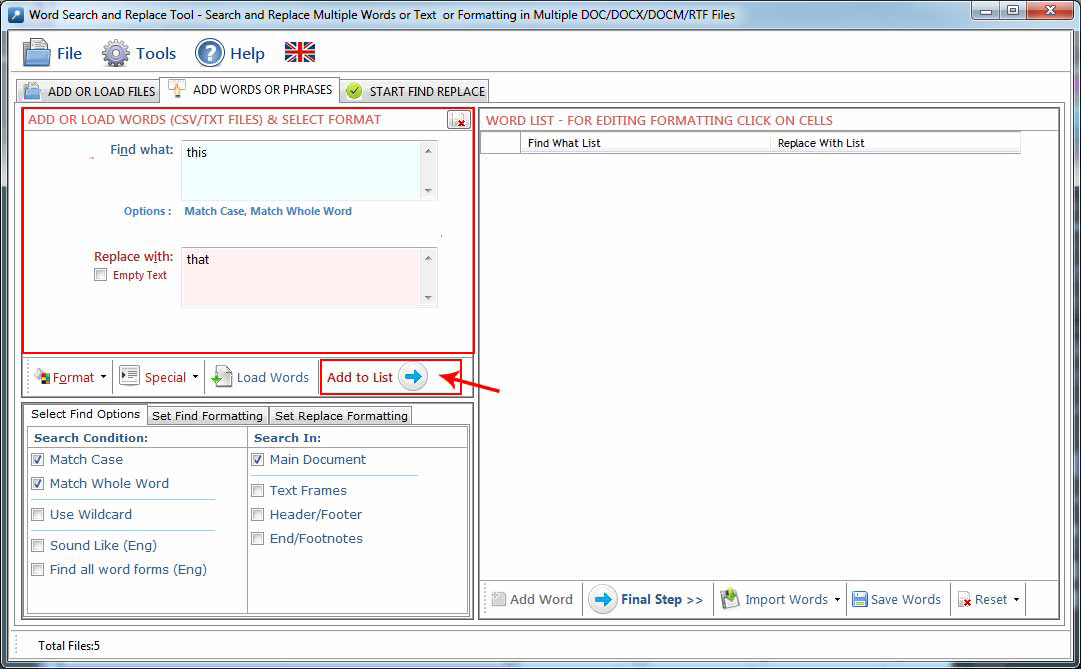
Task: Expand the Reset dropdown arrow
Action: pyautogui.click(x=1016, y=599)
